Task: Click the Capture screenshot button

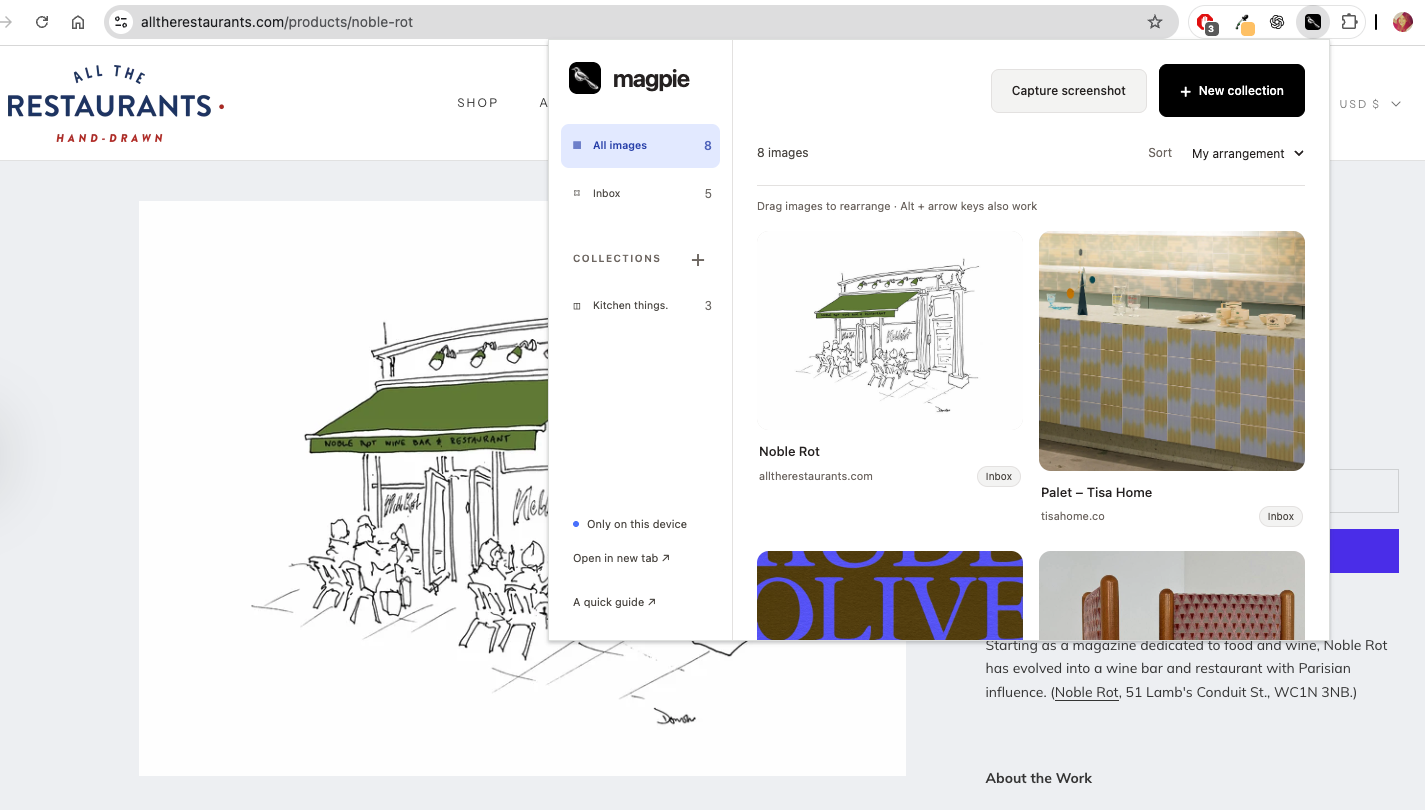Action: (1068, 91)
